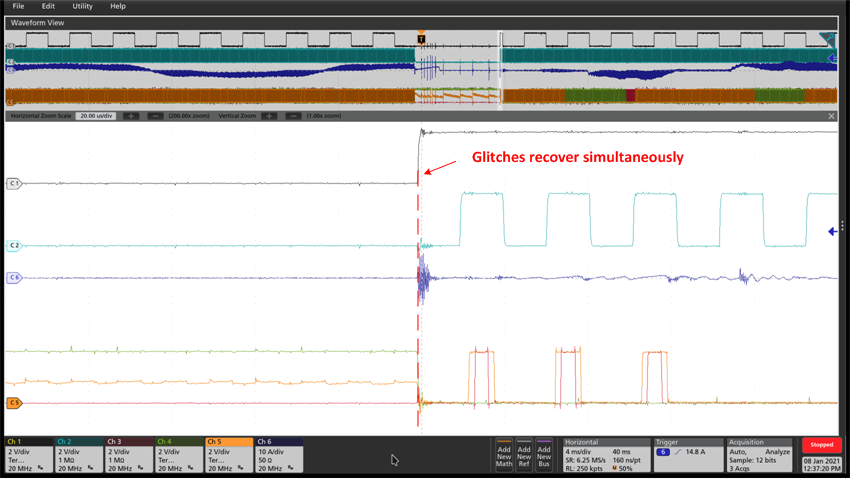
Task: Click the Ch 1 bandwidth limit icon
Action: coord(41,468)
